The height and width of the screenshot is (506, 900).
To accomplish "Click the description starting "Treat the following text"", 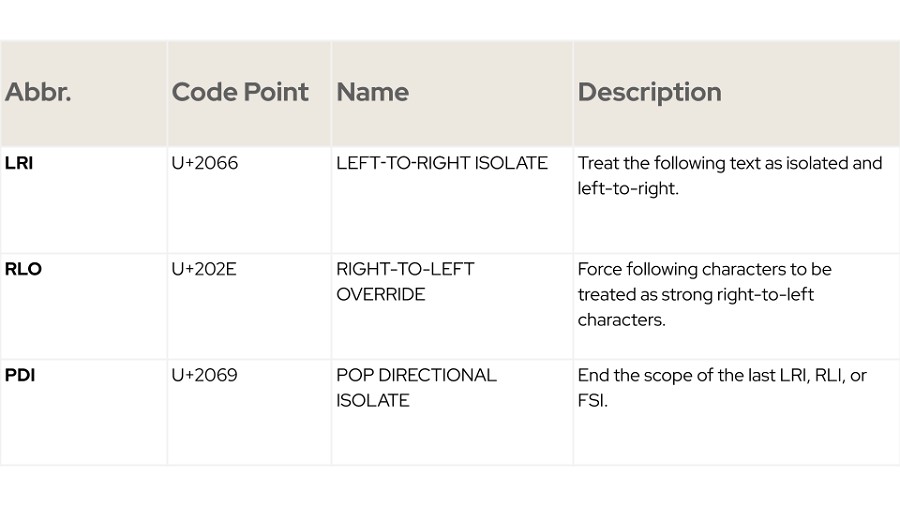I will 729,163.
